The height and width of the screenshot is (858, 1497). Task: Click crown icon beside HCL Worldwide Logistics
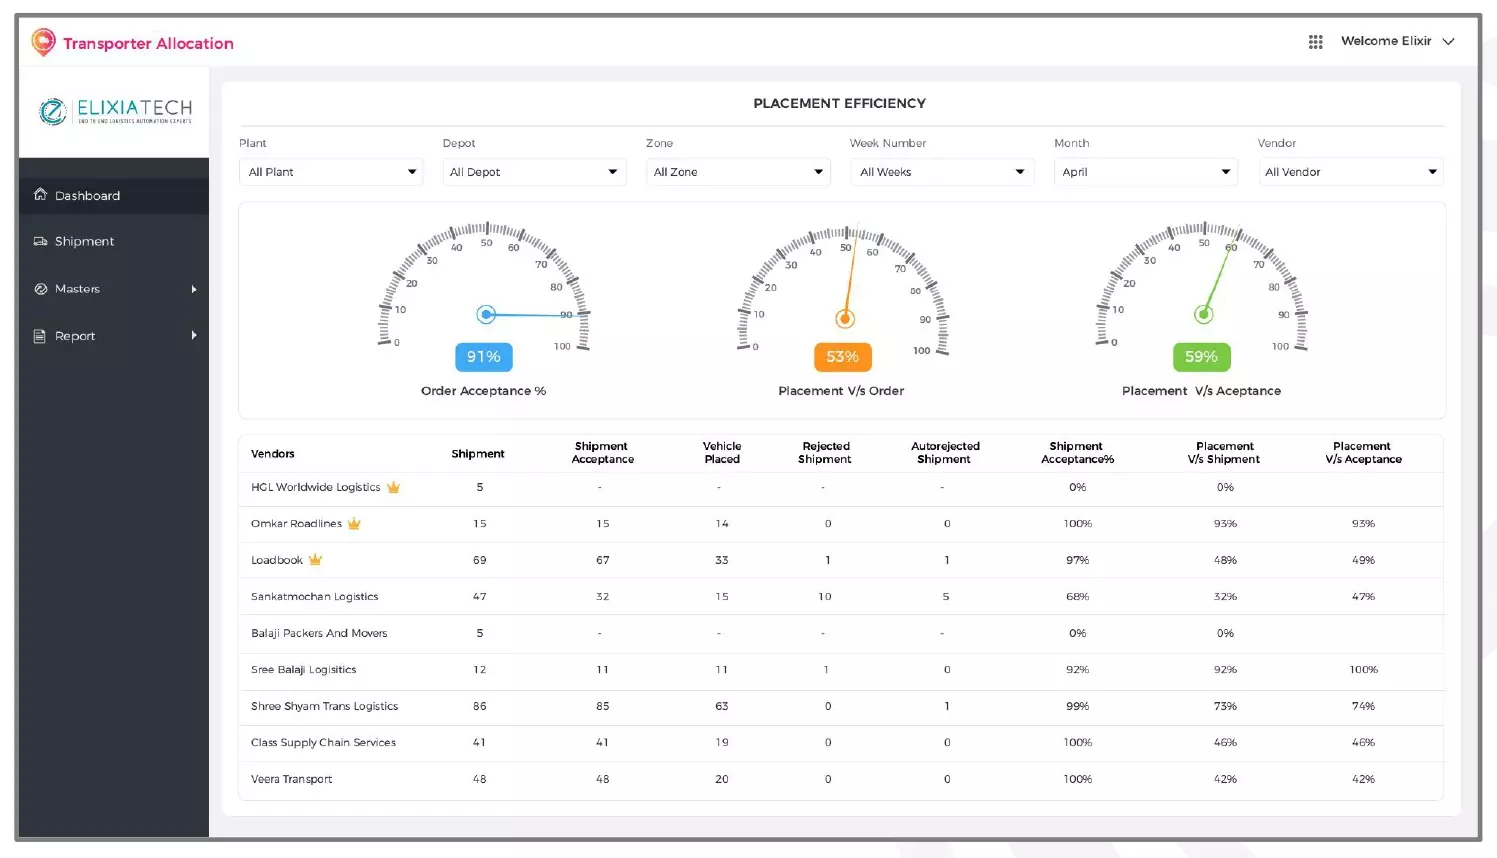point(393,487)
